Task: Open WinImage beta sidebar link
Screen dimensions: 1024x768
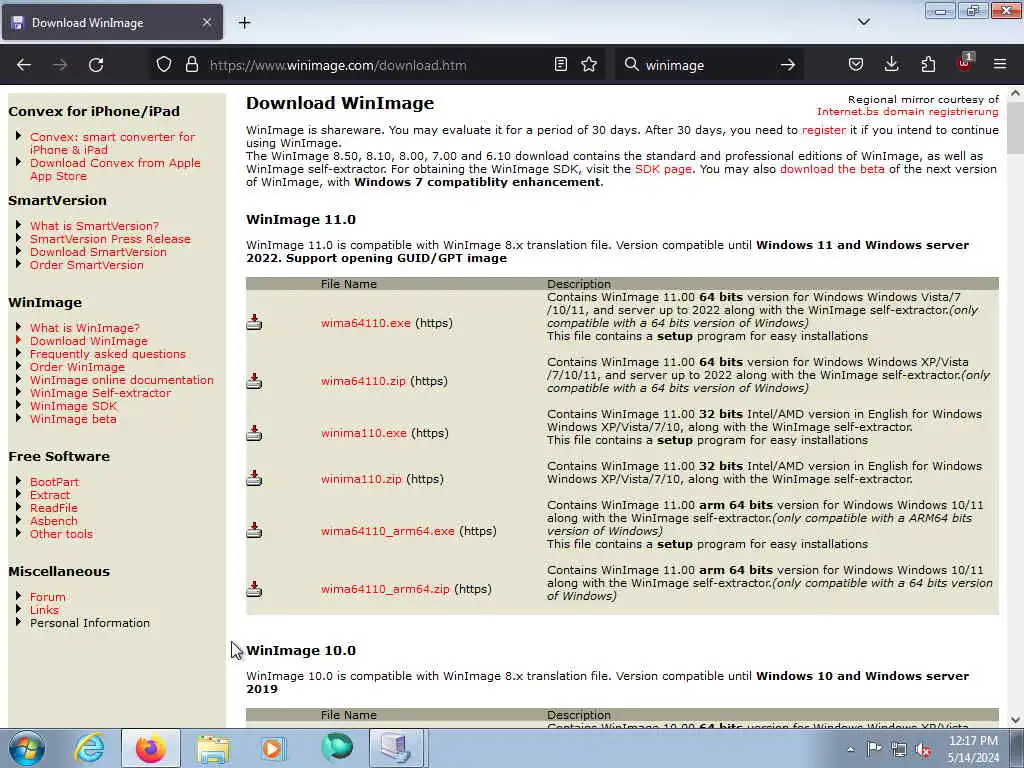Action: point(73,419)
